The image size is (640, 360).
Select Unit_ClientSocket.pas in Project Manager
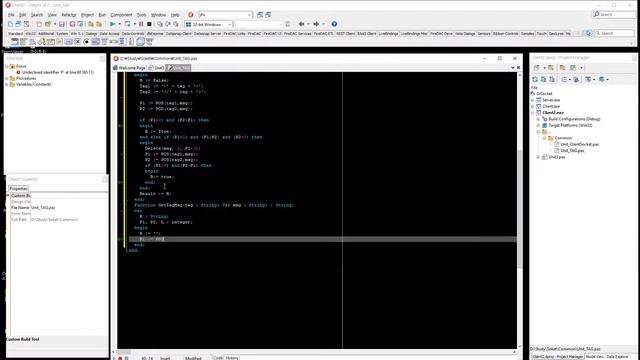tap(579, 144)
